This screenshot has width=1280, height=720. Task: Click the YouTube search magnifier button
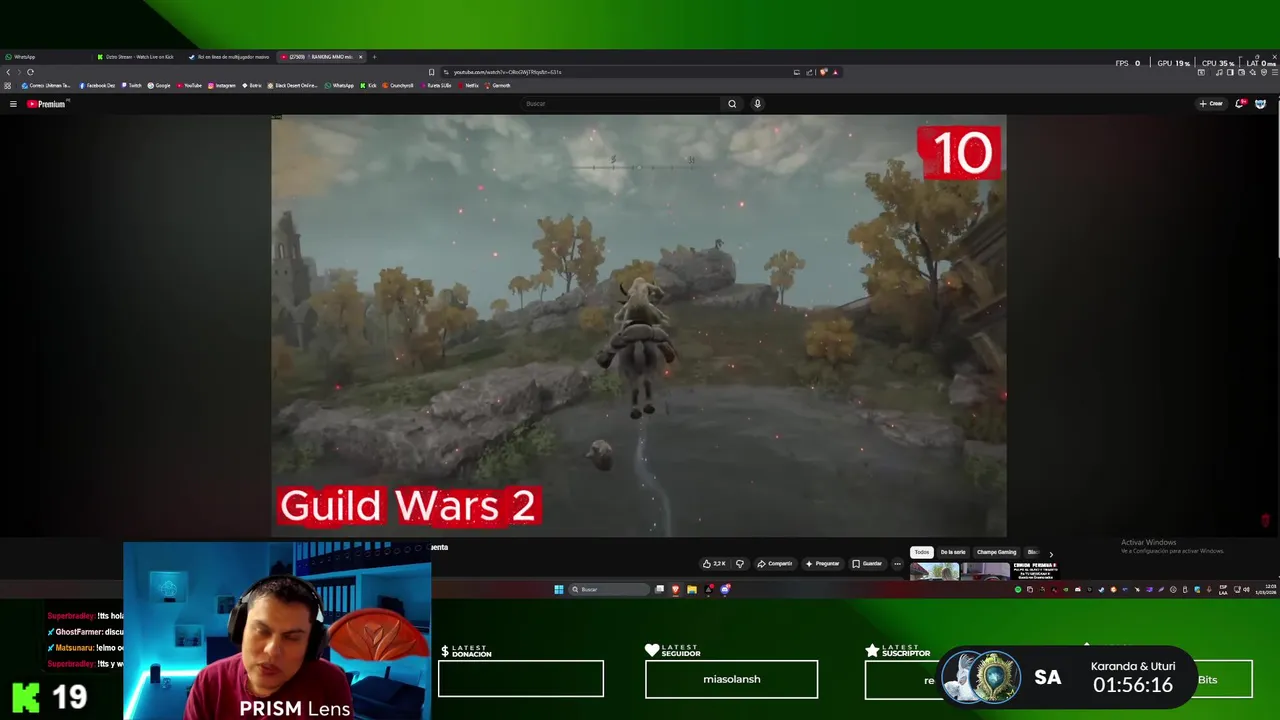[732, 104]
